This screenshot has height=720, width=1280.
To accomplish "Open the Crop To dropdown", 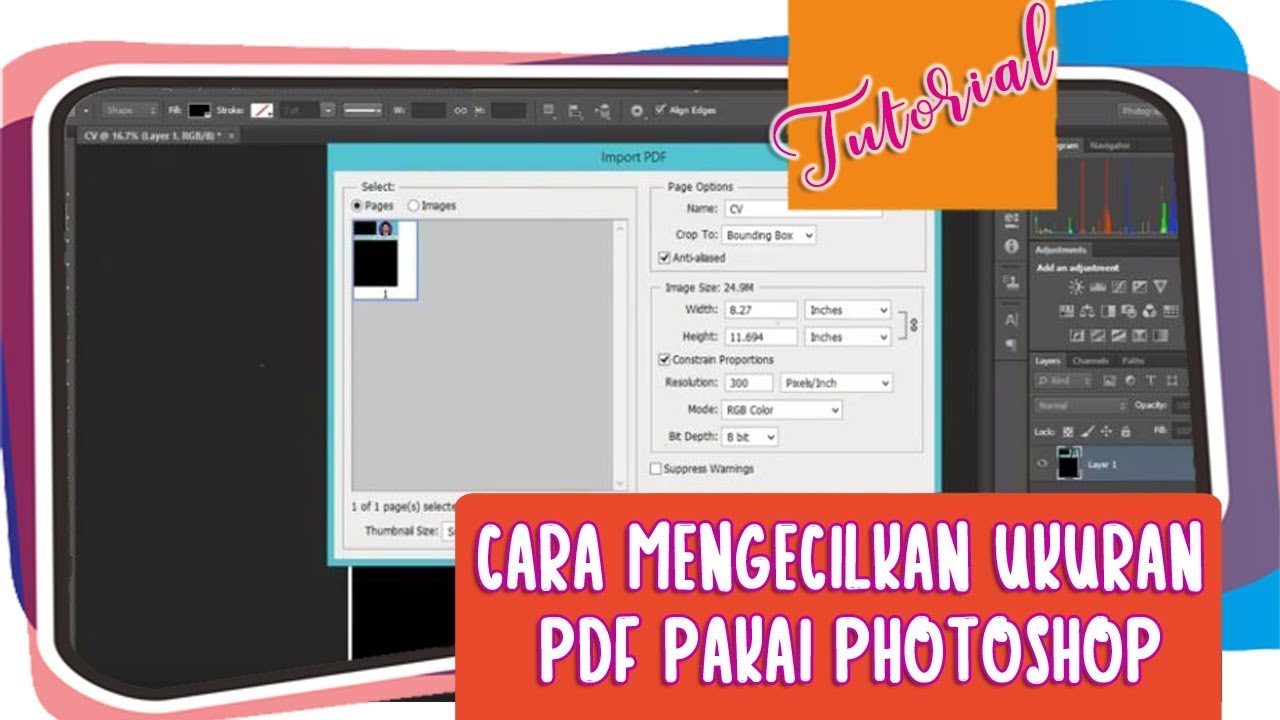I will point(768,235).
